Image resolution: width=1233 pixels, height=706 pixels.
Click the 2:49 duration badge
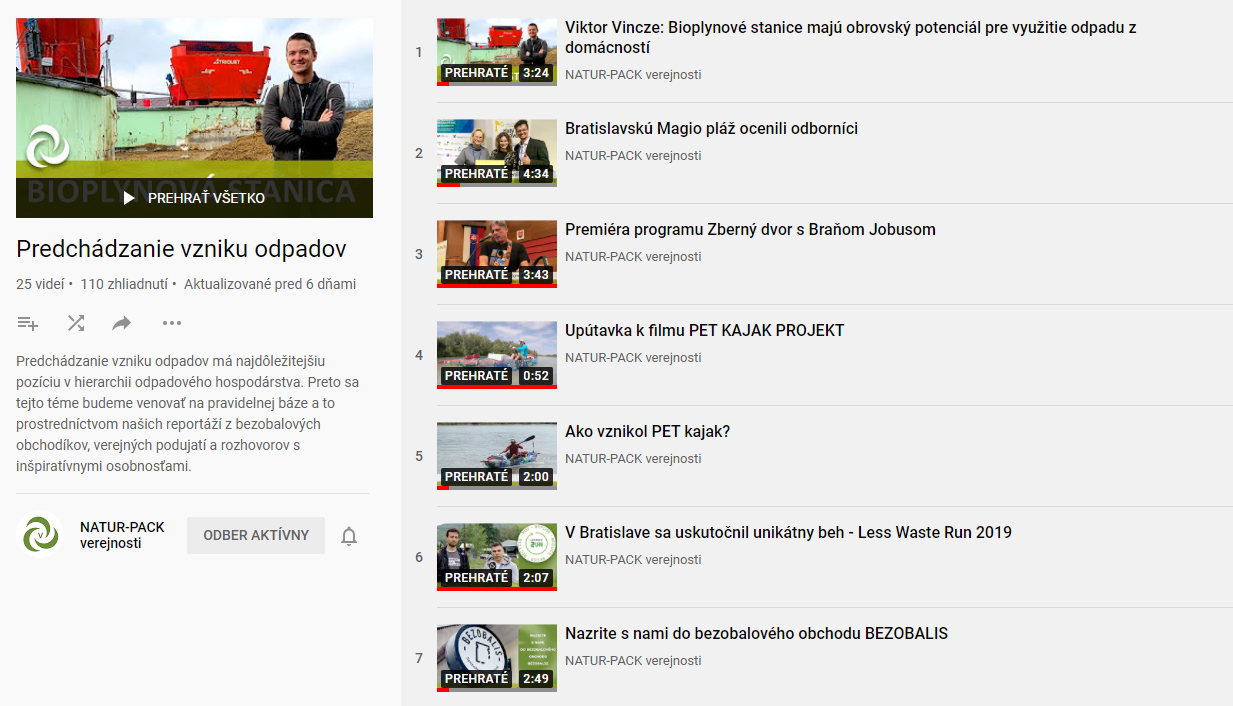point(536,679)
